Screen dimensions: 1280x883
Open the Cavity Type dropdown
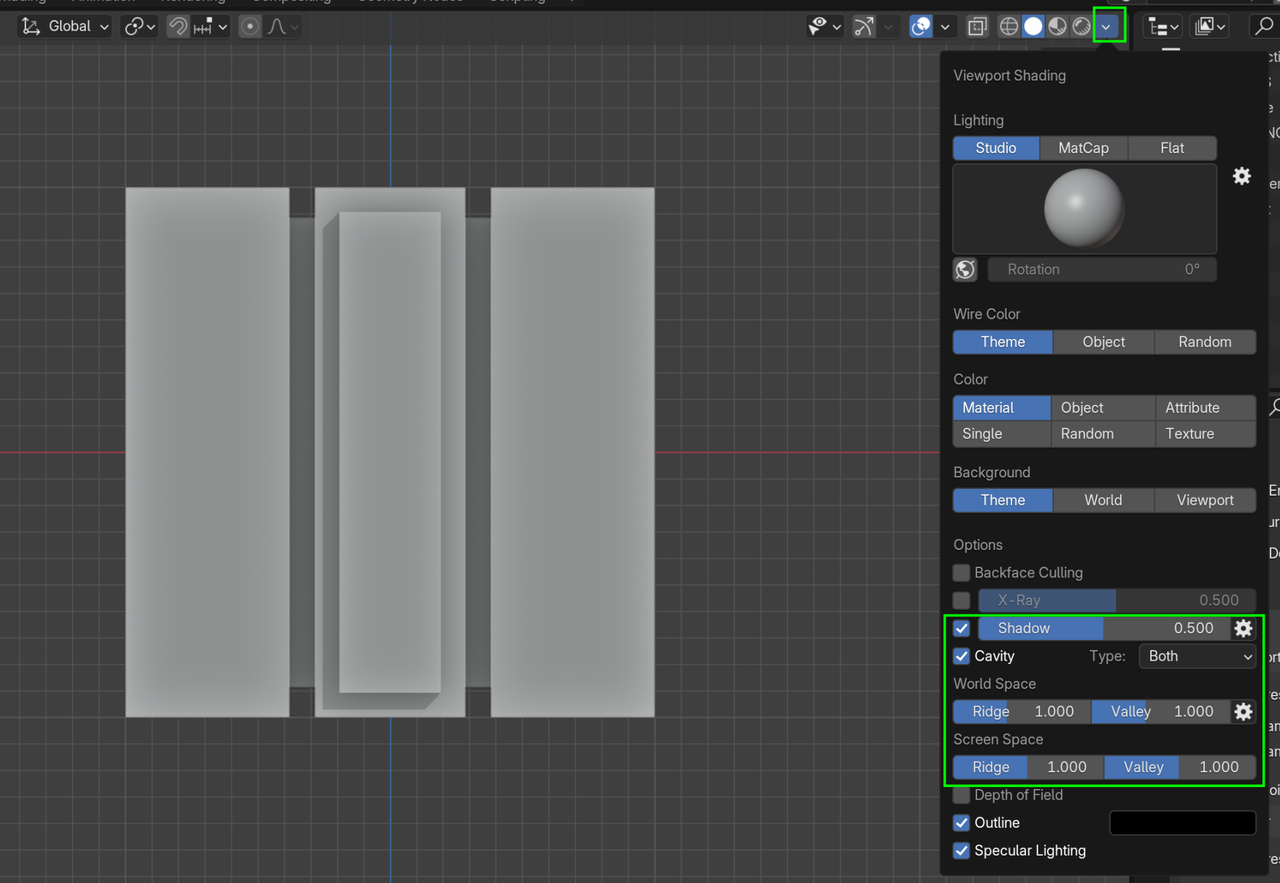click(1197, 656)
